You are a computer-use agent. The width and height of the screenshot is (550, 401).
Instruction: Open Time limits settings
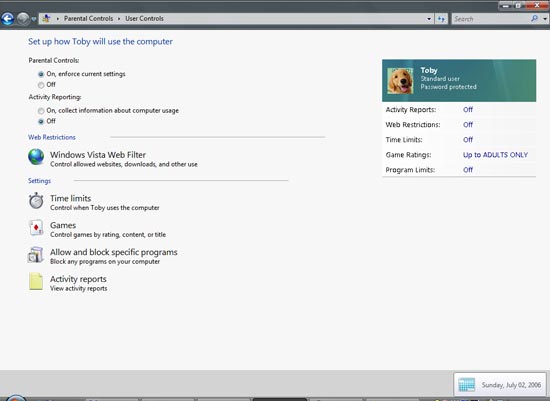71,198
